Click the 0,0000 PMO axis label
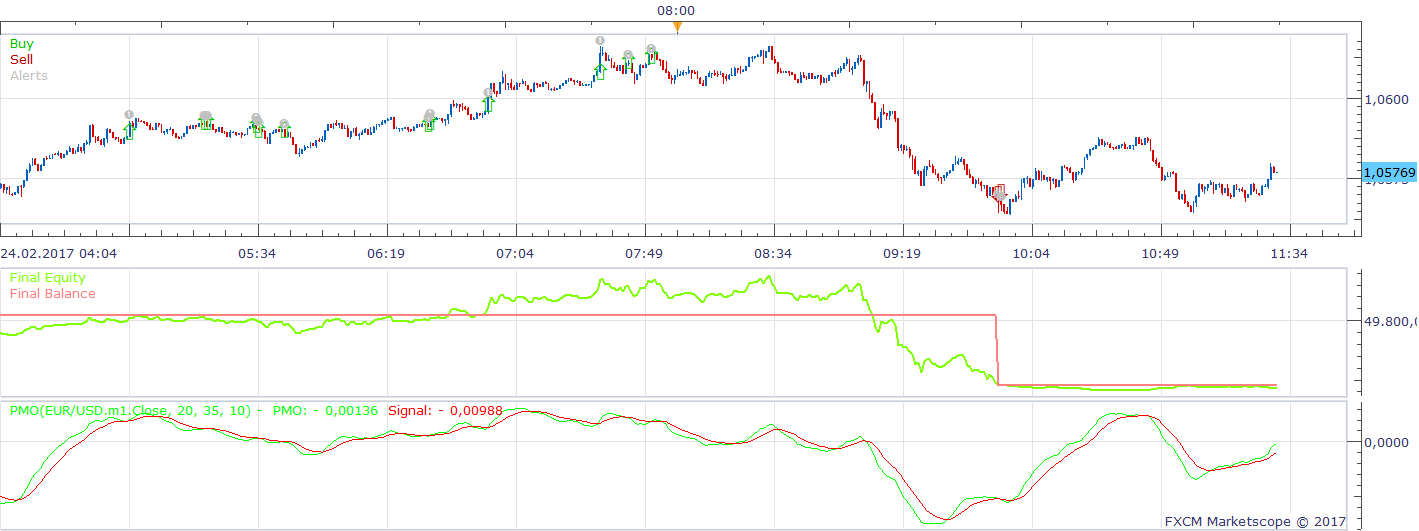 click(1385, 441)
